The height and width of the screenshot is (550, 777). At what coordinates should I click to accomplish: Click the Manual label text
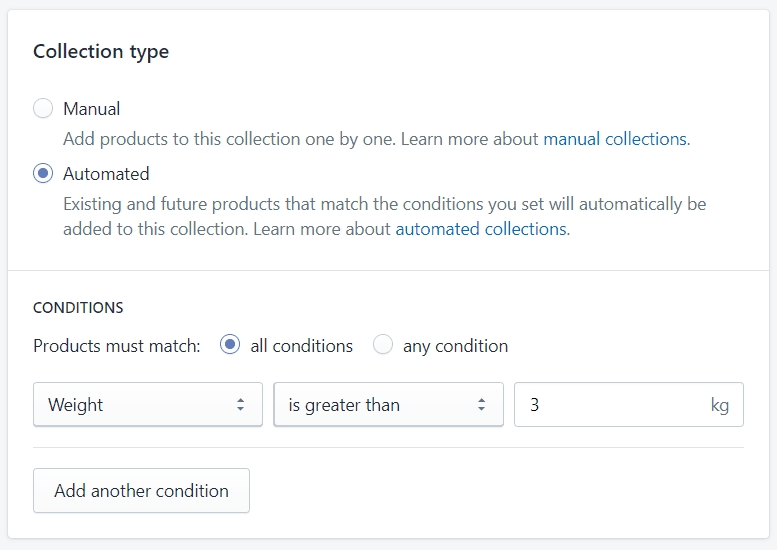tap(92, 109)
